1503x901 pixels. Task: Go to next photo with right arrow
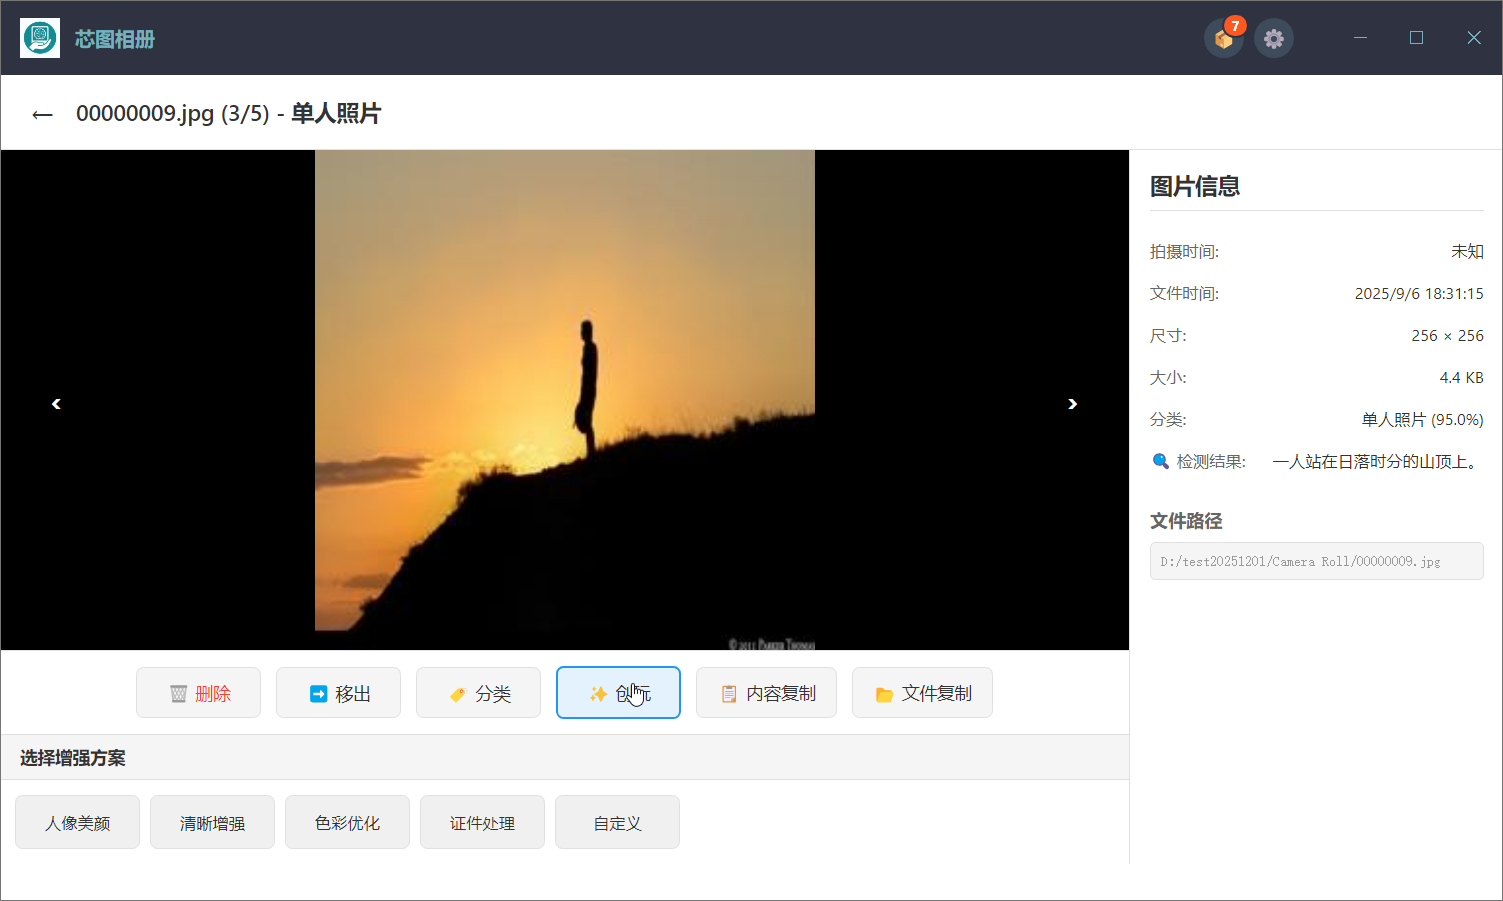point(1072,404)
